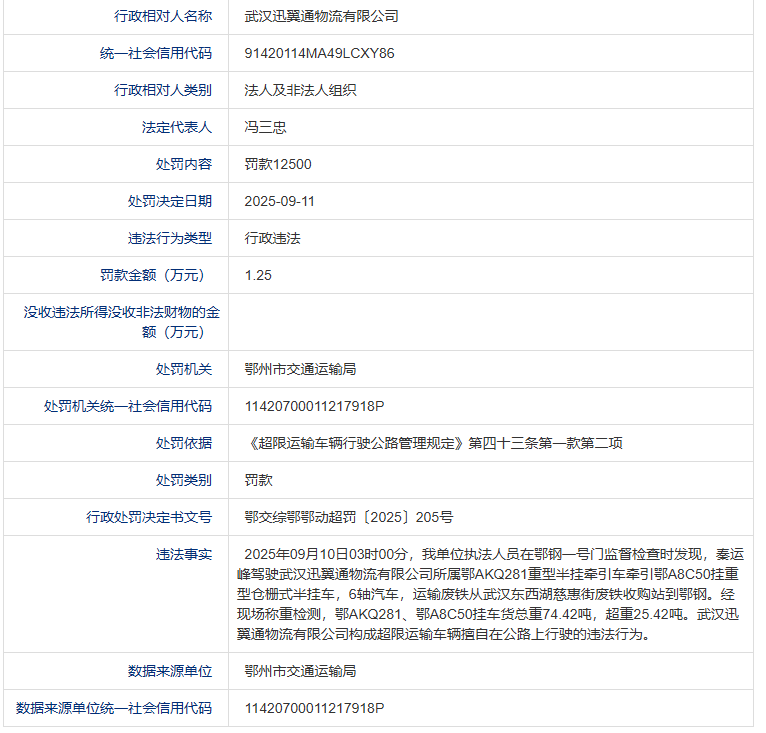Click the penalty content 罚款12500
Viewport: 766px width, 733px height.
tap(278, 164)
